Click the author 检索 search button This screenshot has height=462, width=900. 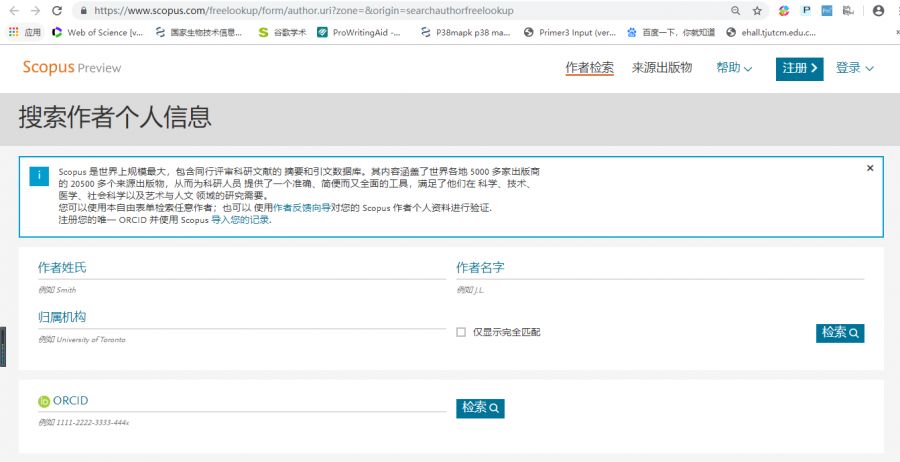point(840,333)
